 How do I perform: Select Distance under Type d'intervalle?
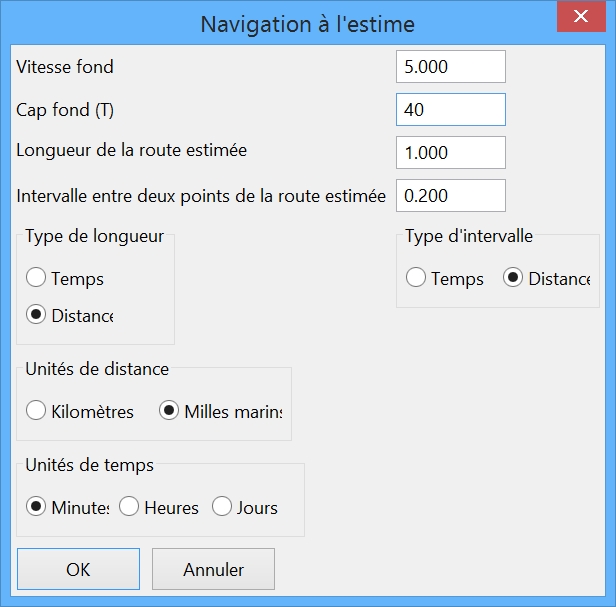point(513,278)
